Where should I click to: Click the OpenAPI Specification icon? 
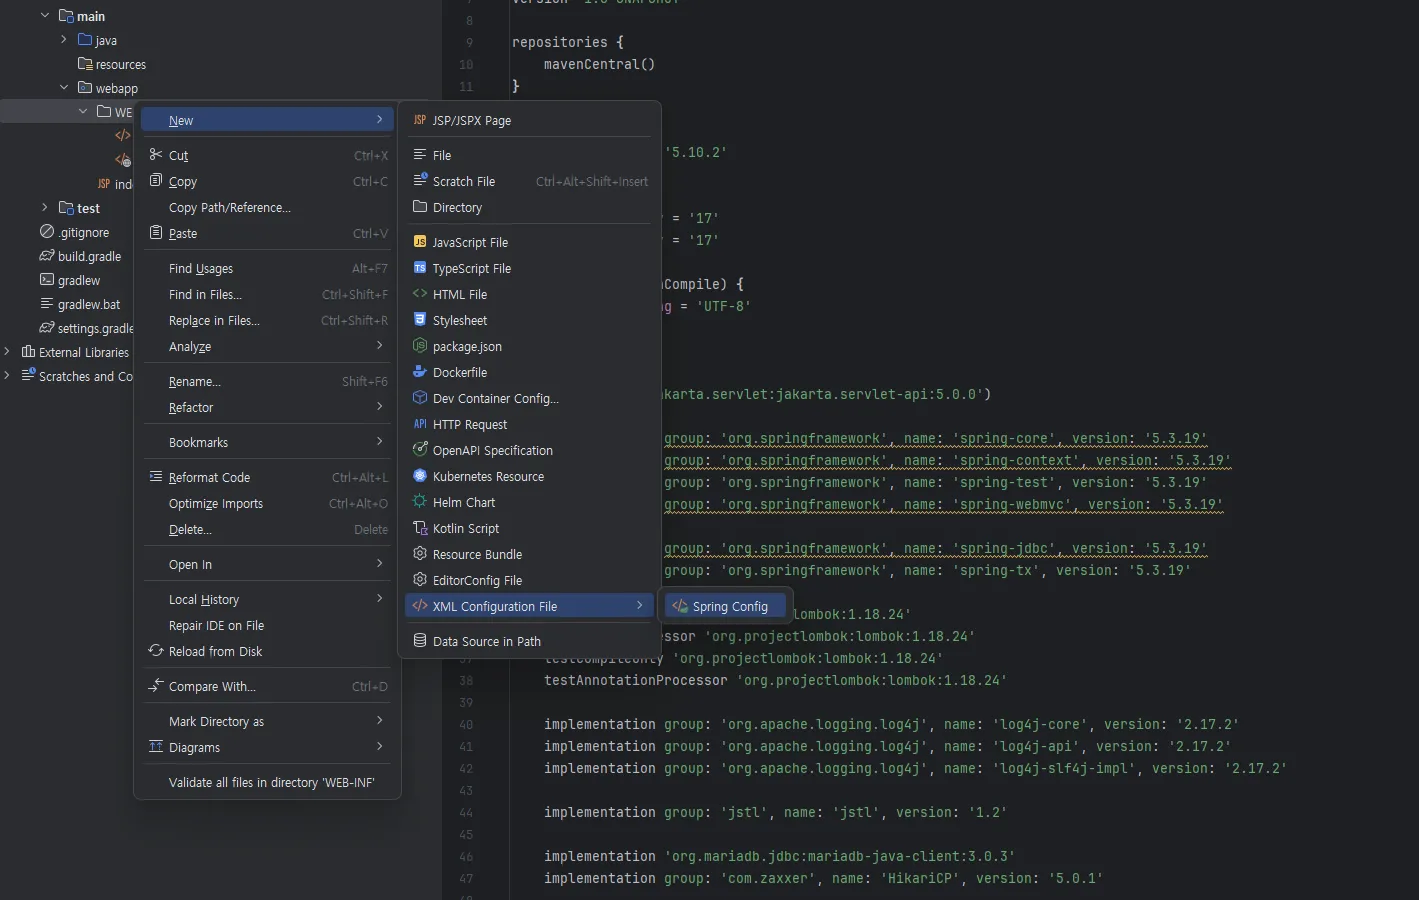[x=420, y=450]
